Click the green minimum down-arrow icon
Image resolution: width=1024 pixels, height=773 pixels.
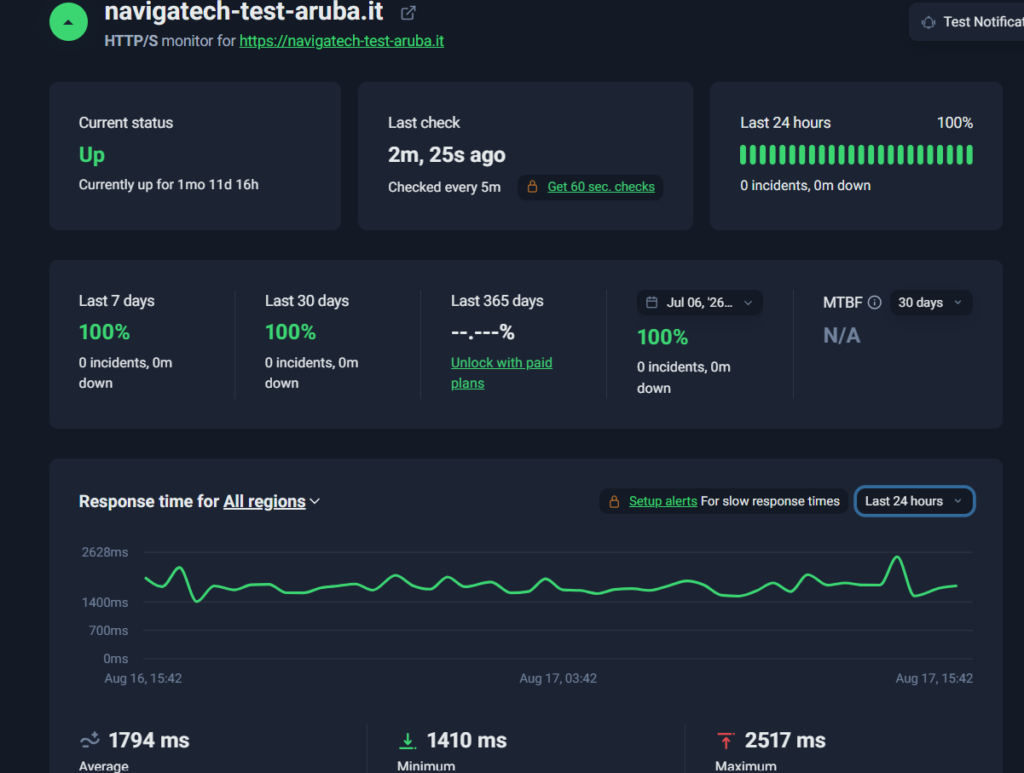(x=408, y=740)
